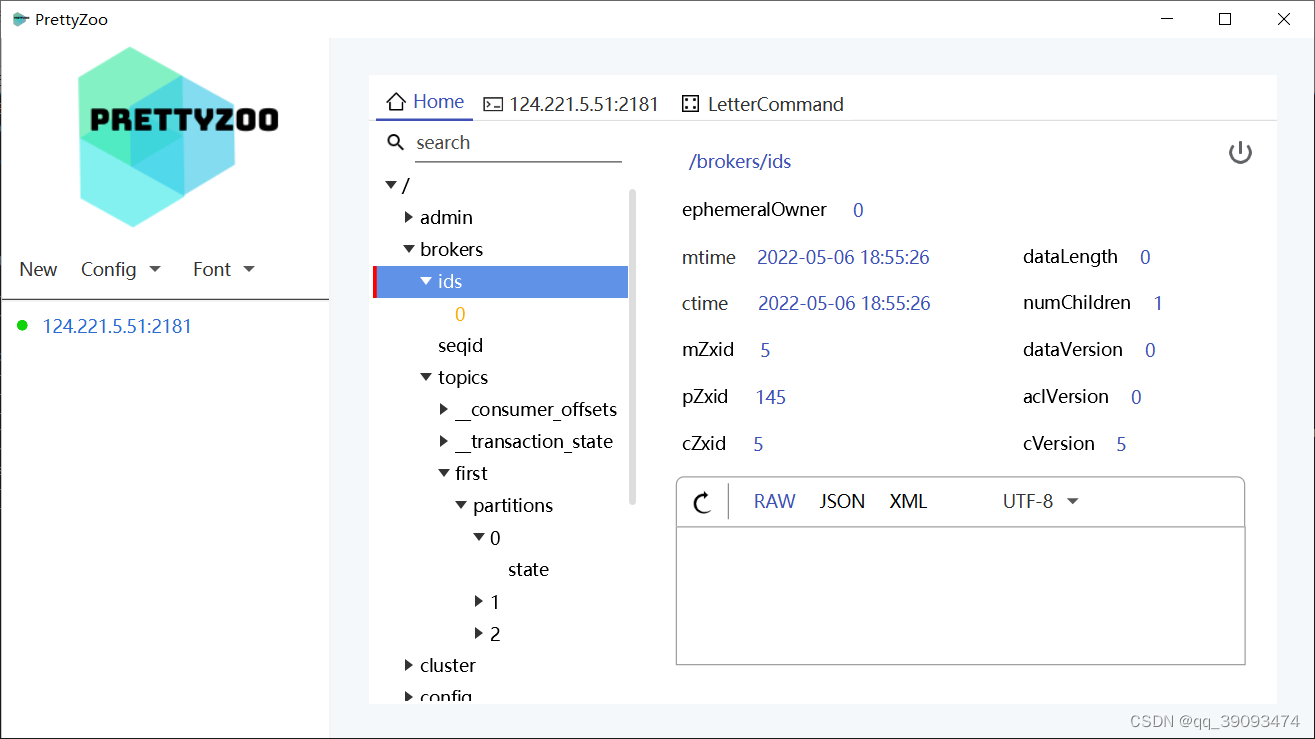Select XML data format

(x=908, y=501)
